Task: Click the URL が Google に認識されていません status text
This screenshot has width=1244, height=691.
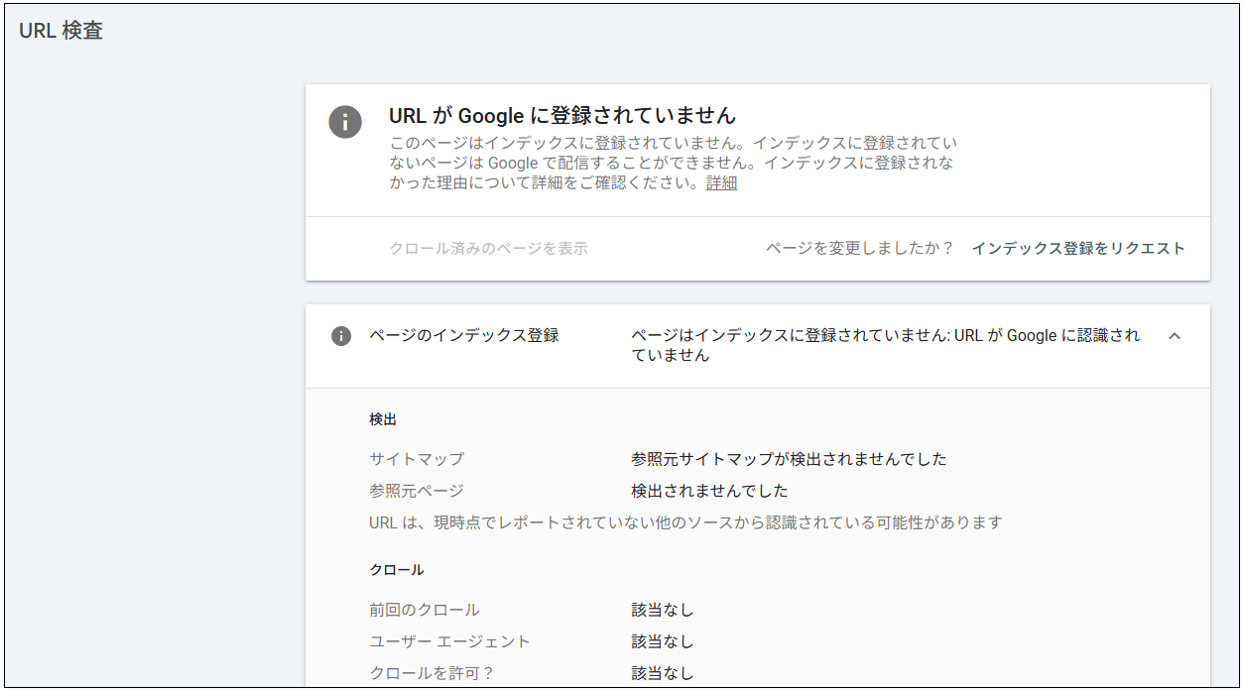Action: 885,345
